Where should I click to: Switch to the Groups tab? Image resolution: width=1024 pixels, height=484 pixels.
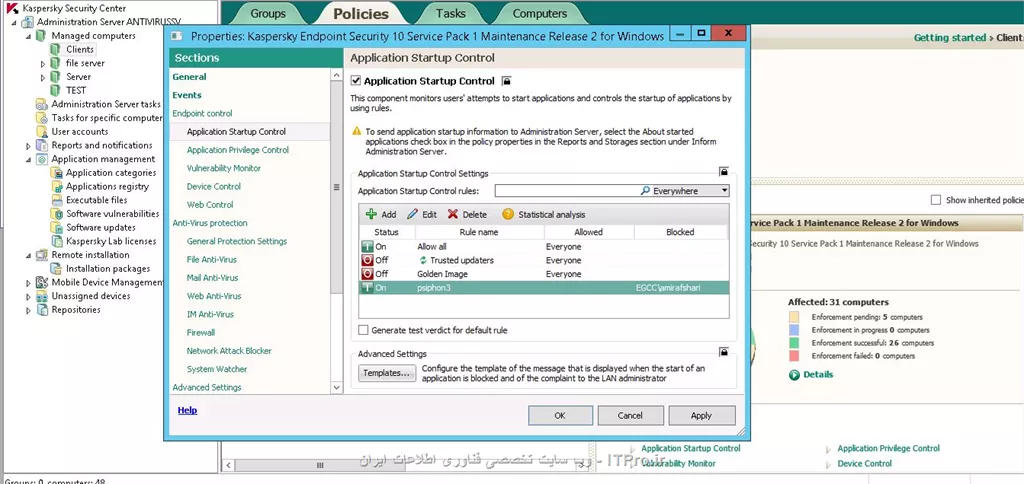pyautogui.click(x=268, y=13)
